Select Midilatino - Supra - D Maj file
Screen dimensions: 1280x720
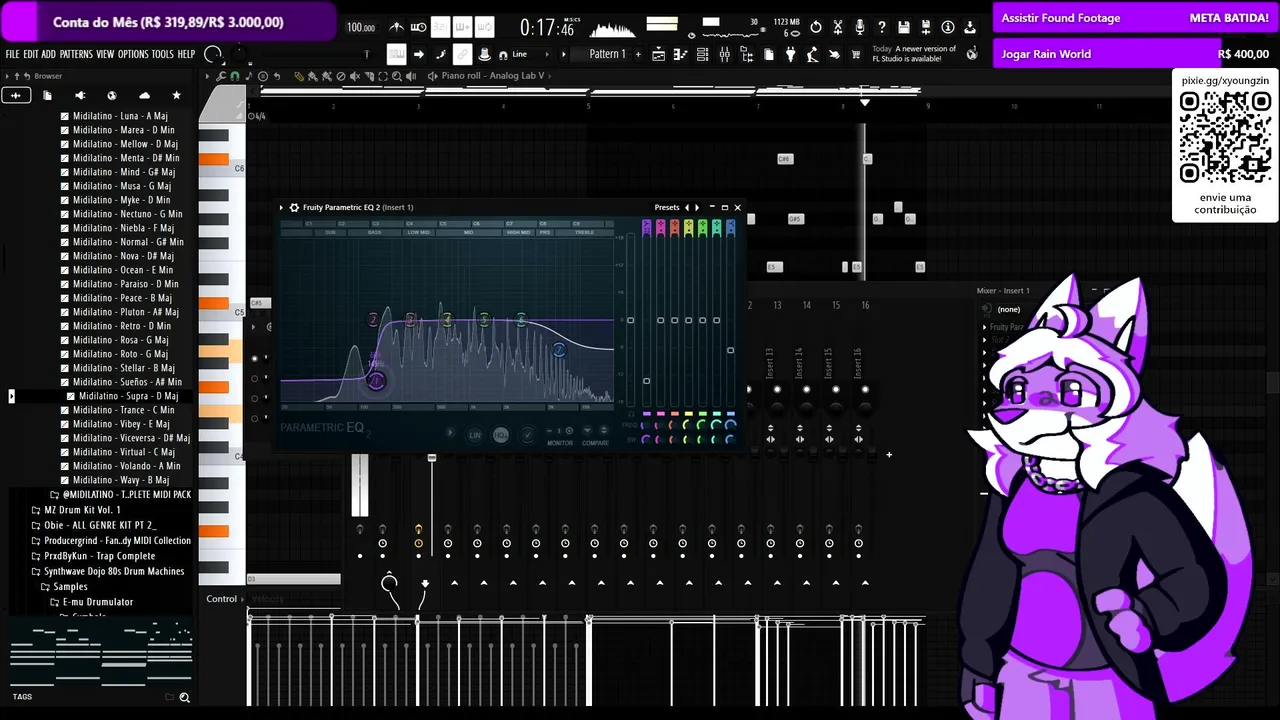pos(122,396)
